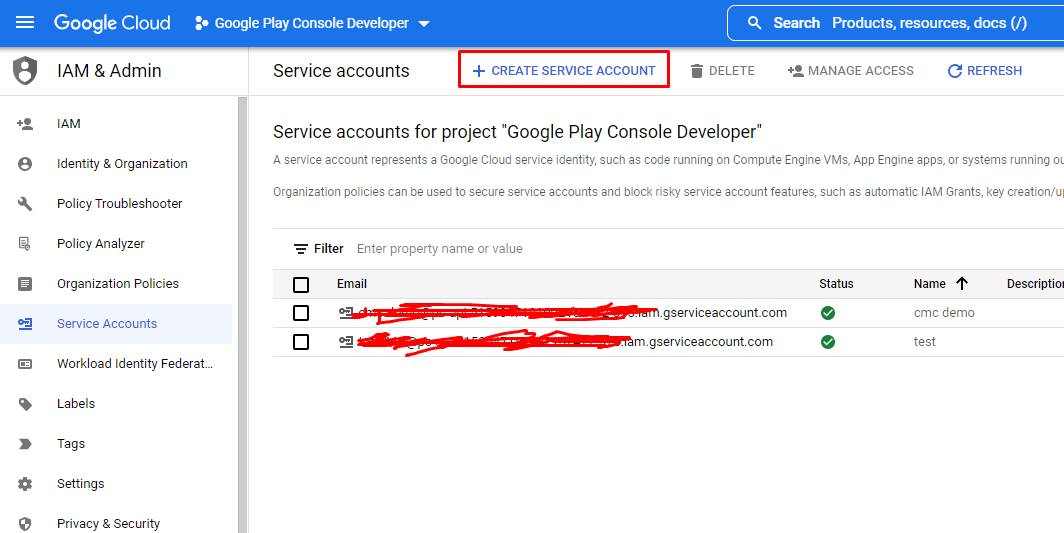Click the Filter icon above the table
The image size is (1064, 533).
(x=300, y=249)
